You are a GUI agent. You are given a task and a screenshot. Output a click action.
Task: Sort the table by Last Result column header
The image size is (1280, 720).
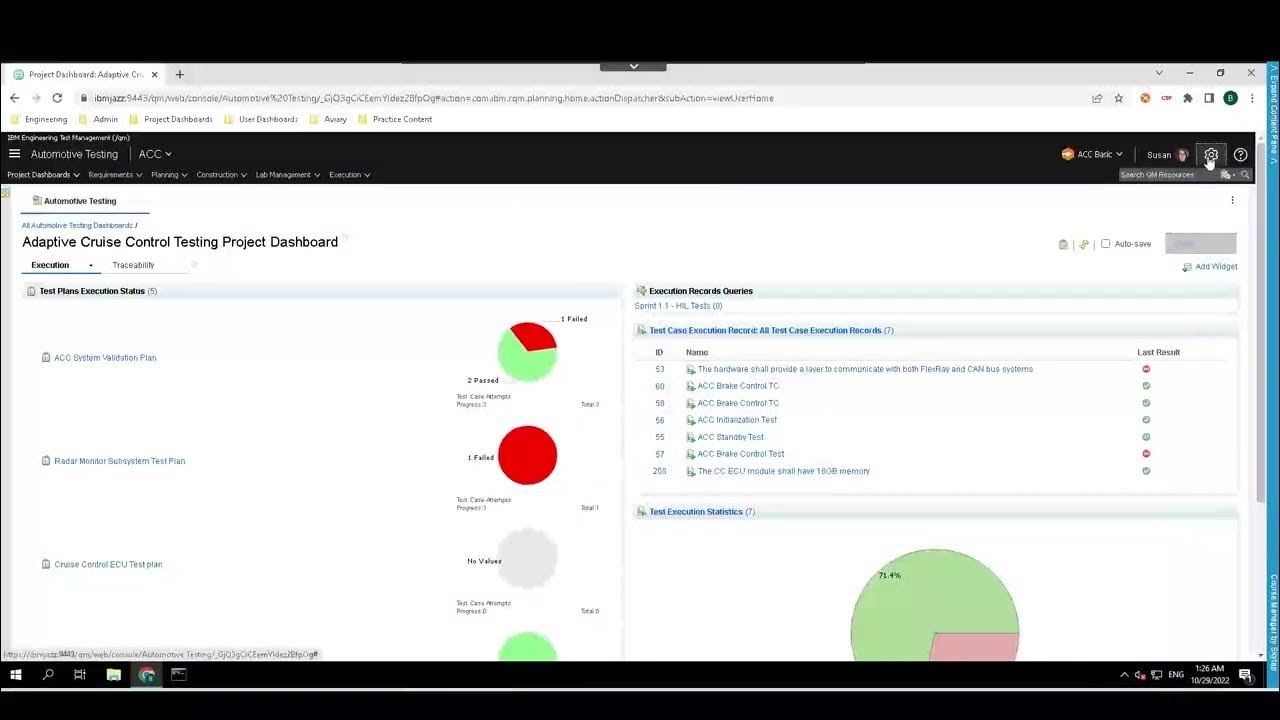1158,352
